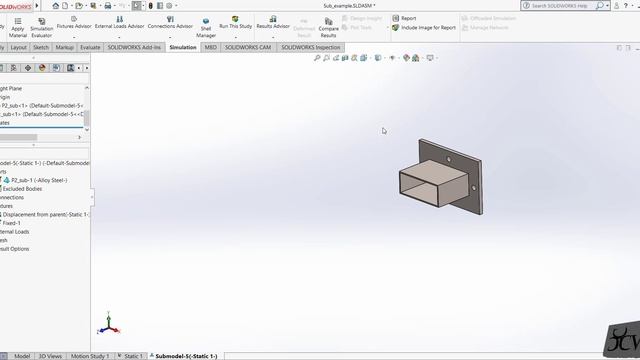640x360 pixels.
Task: Select the Simulation tab
Action: (x=183, y=47)
